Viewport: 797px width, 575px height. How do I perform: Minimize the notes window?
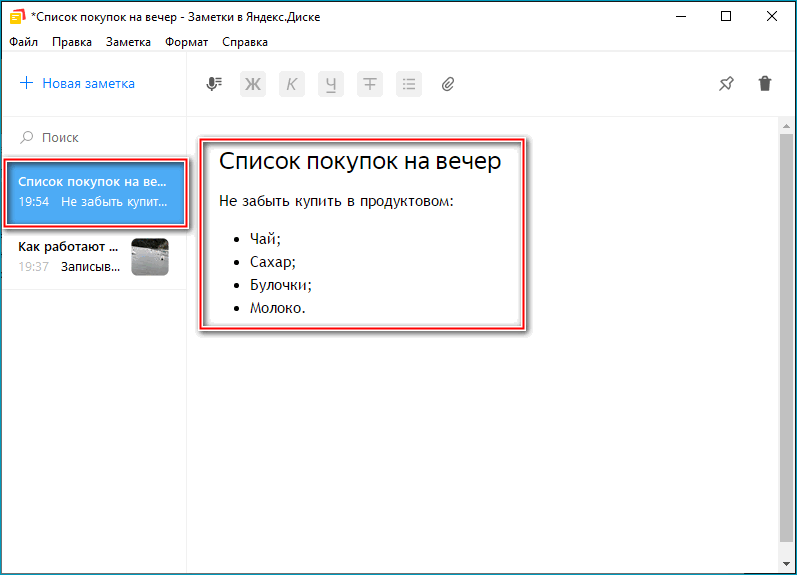681,16
